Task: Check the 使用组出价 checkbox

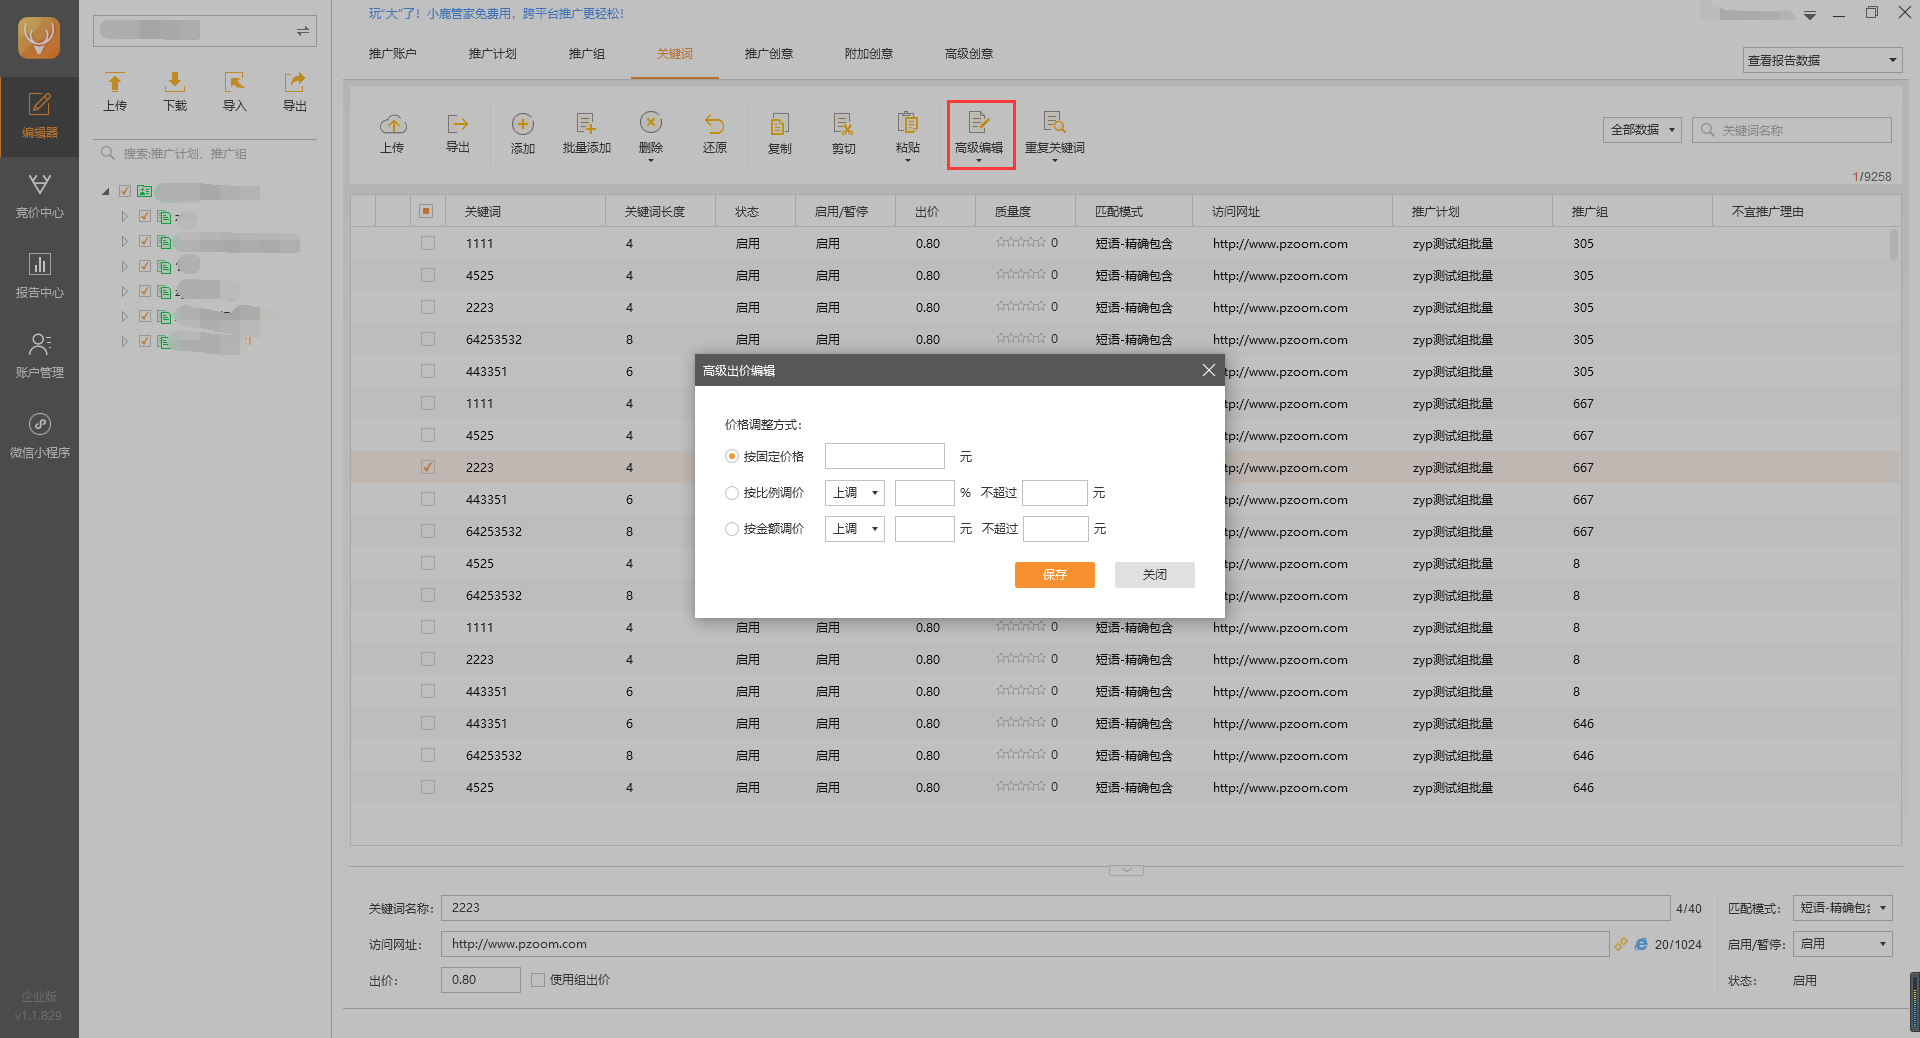Action: [538, 980]
